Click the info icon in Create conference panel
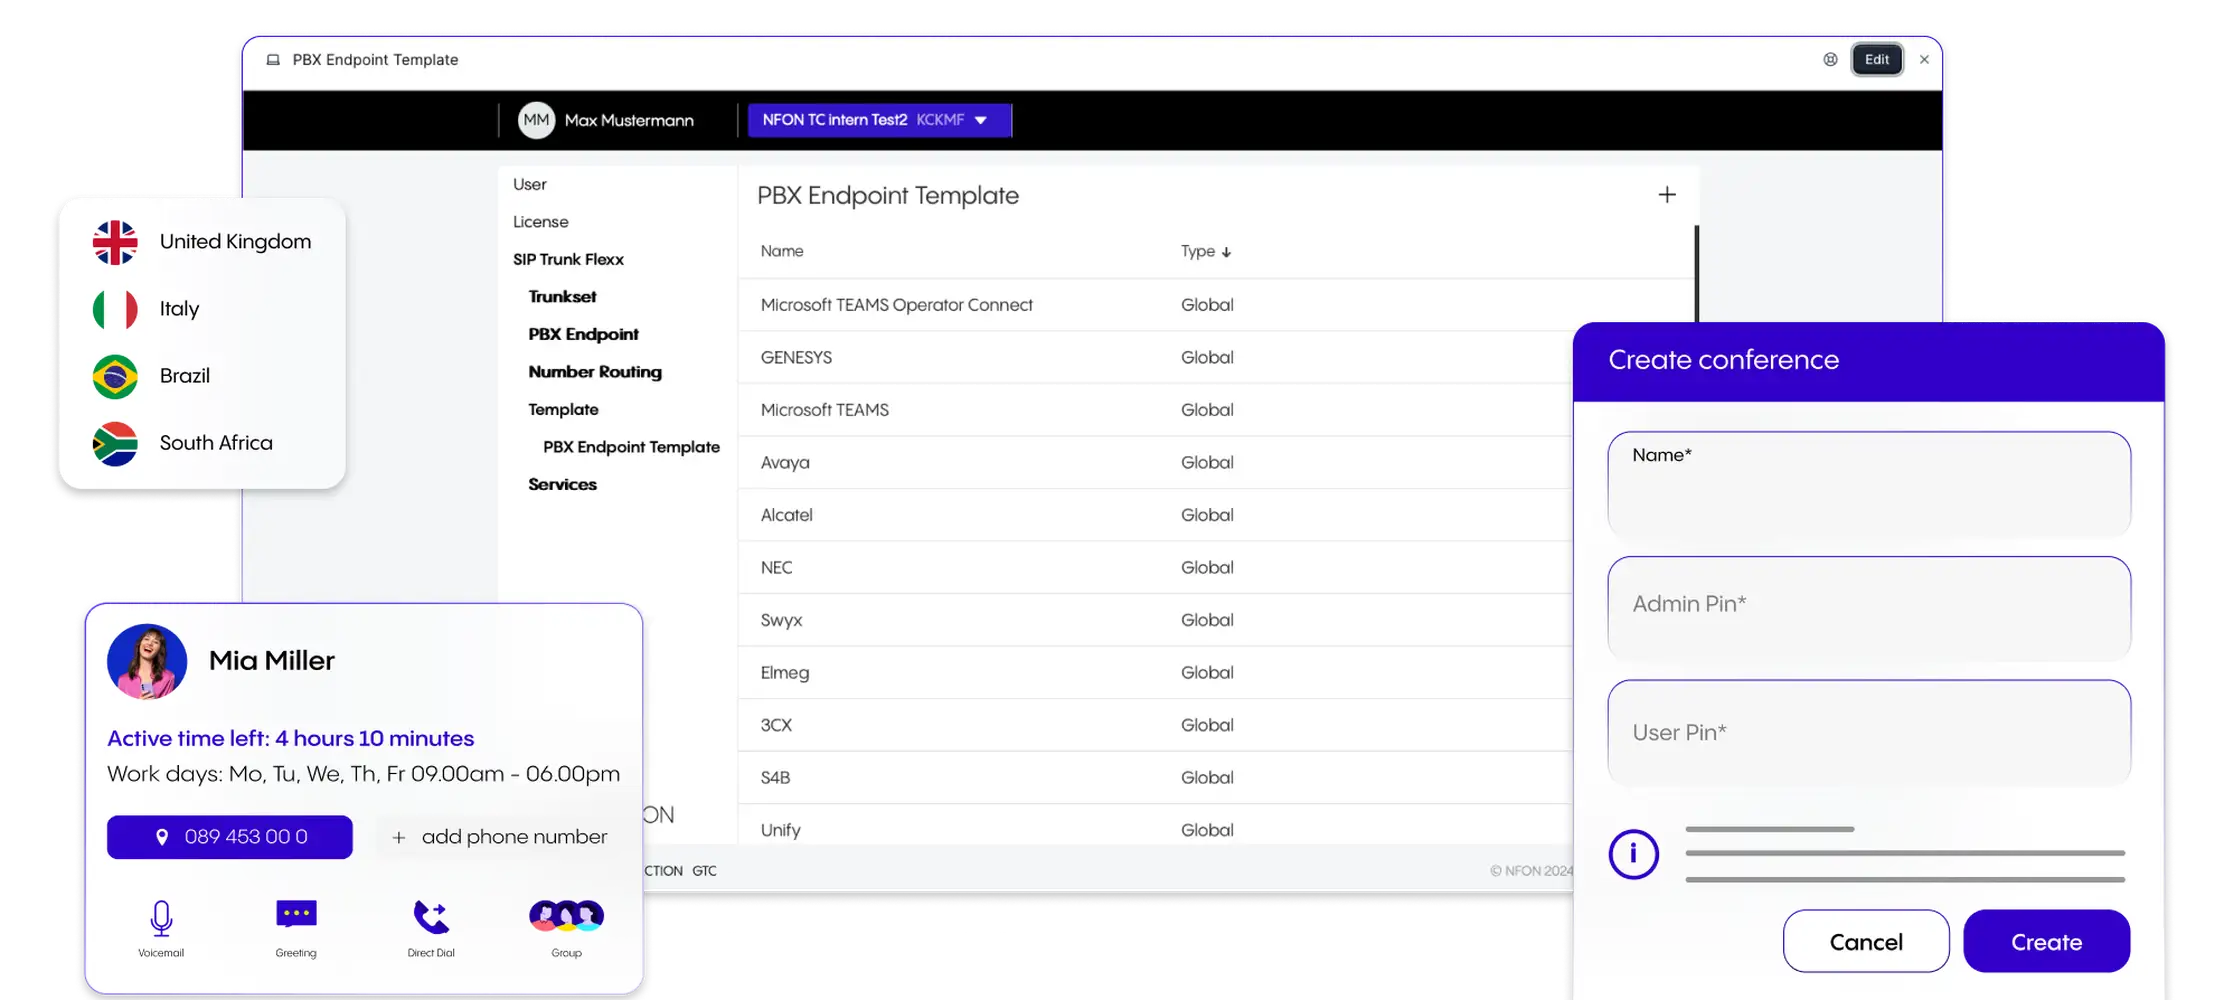The image size is (2224, 1000). [1633, 853]
